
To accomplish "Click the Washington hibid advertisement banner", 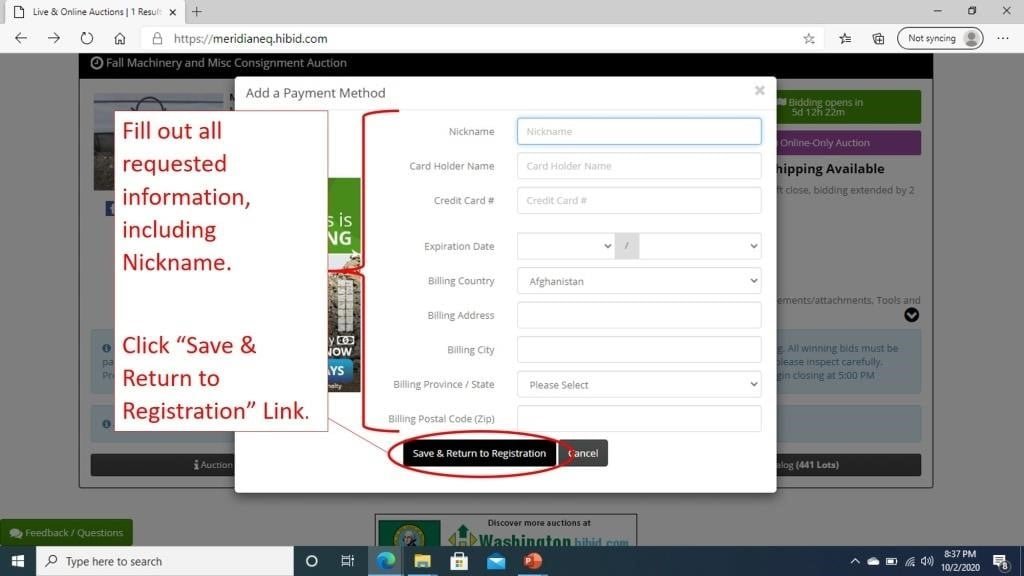I will (x=505, y=530).
